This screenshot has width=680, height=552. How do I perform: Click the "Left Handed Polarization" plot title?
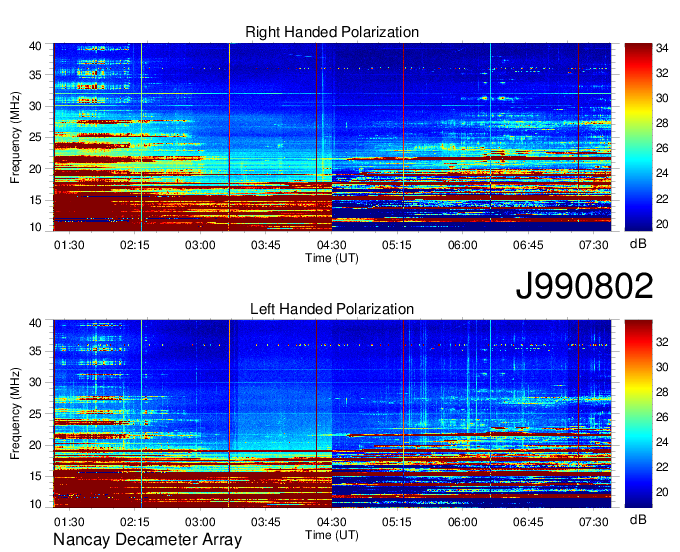click(332, 309)
